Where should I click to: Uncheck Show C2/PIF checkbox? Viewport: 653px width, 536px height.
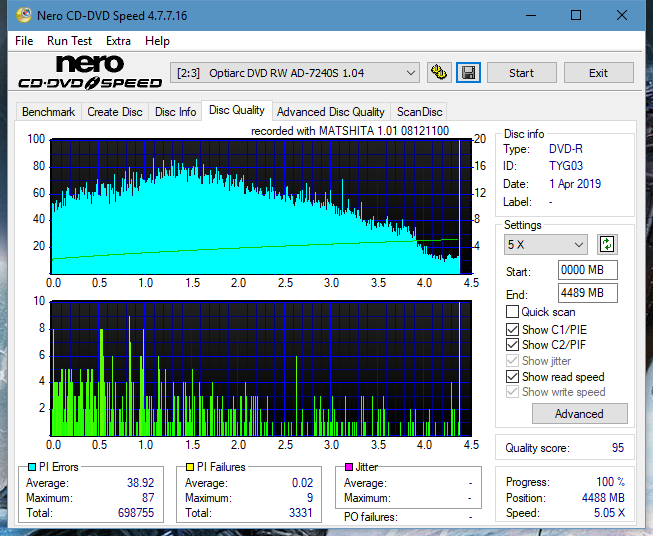click(512, 344)
